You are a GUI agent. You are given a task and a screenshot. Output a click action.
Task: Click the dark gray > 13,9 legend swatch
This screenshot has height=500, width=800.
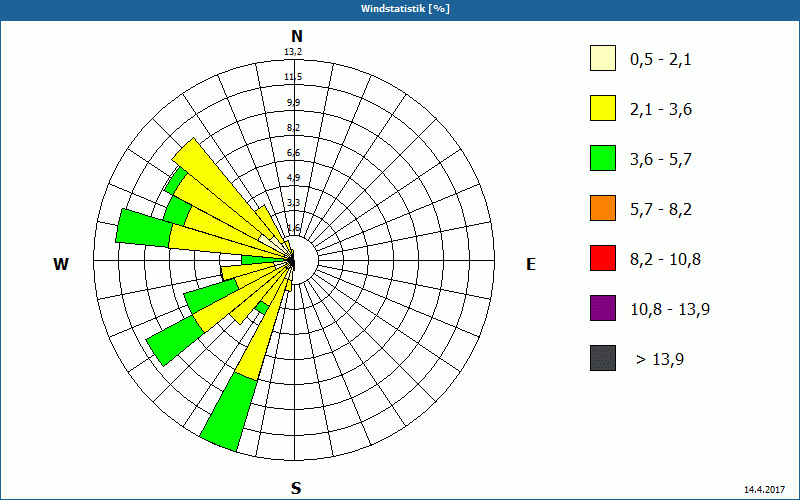[x=603, y=358]
